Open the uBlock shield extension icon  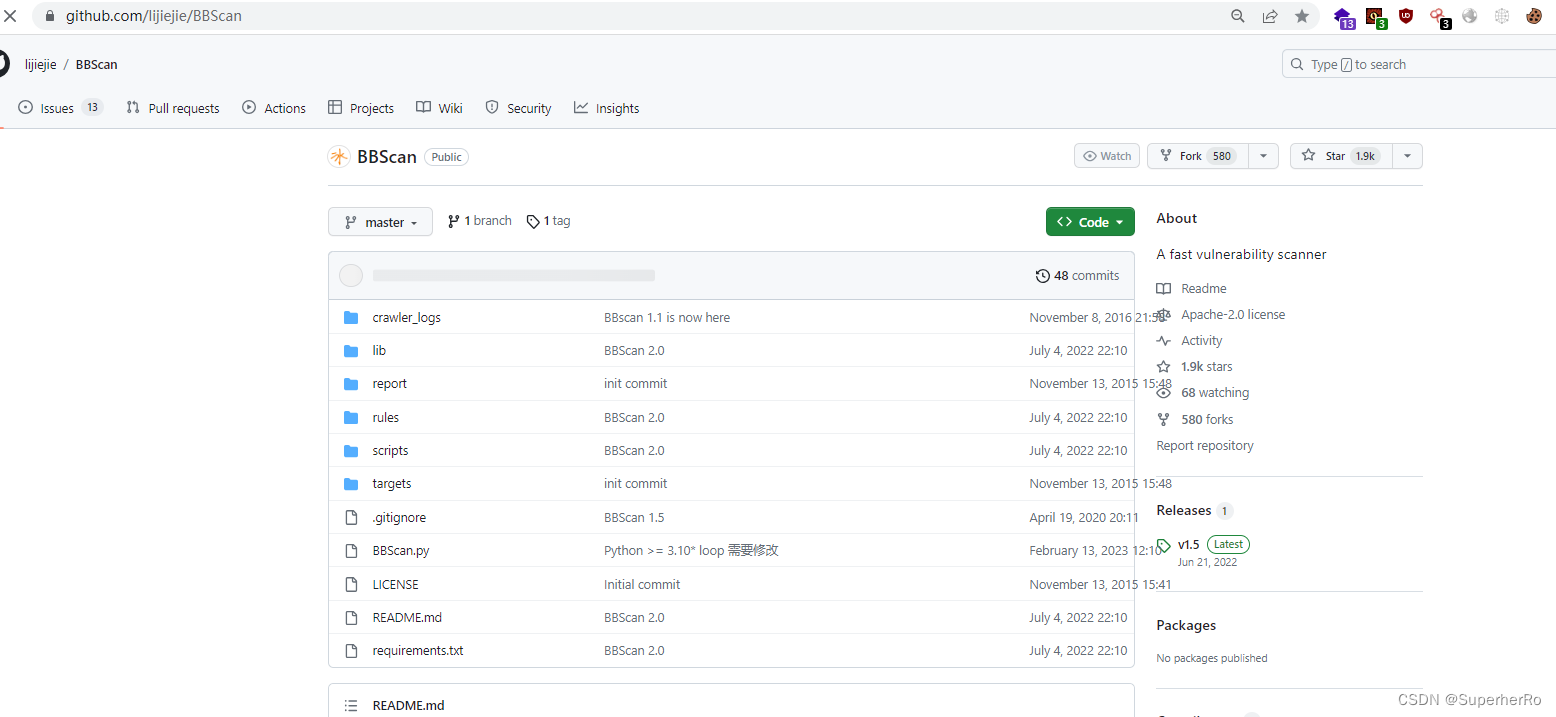coord(1406,15)
